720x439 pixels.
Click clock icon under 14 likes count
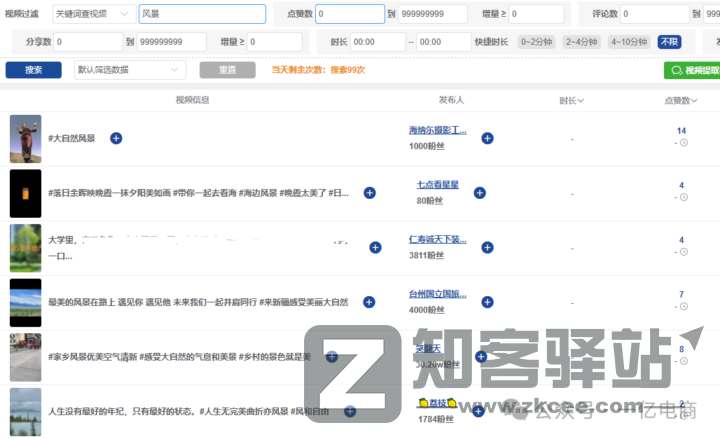(x=684, y=142)
